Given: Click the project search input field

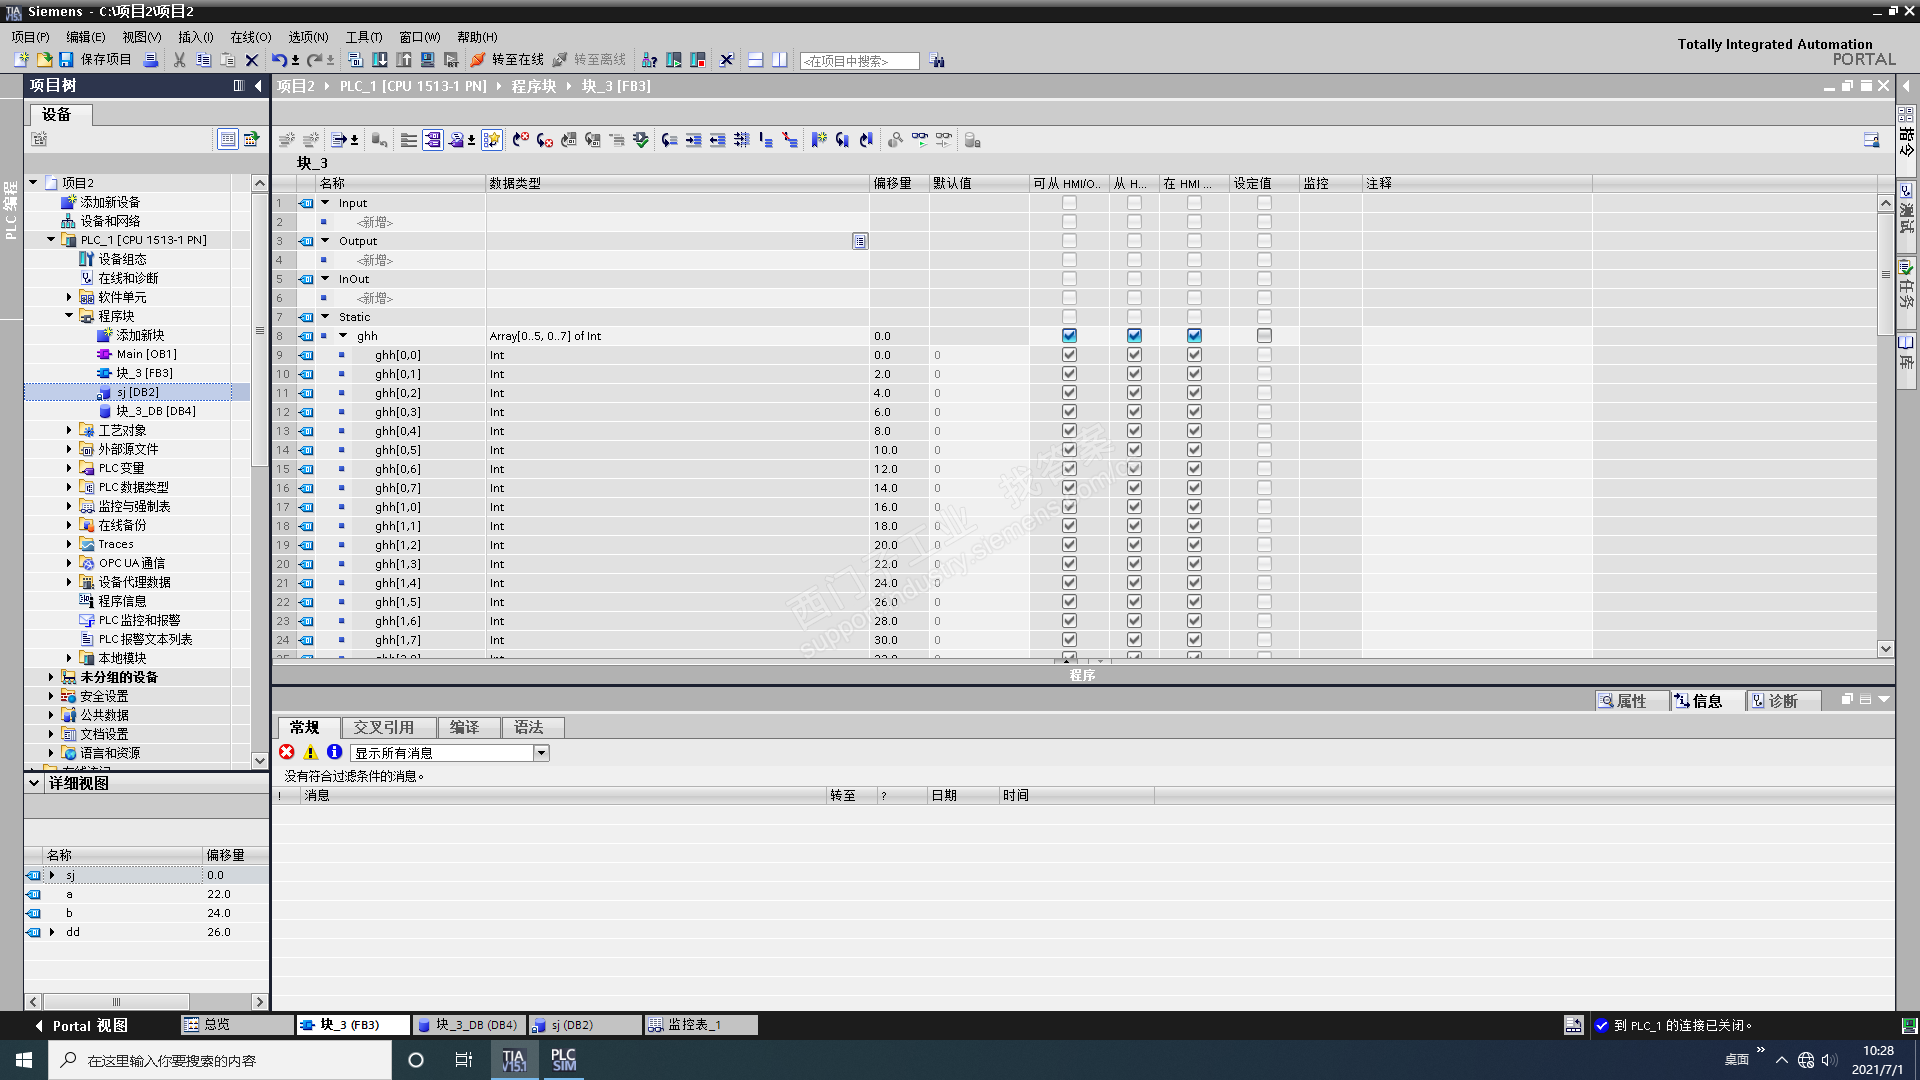Looking at the screenshot, I should pyautogui.click(x=858, y=61).
